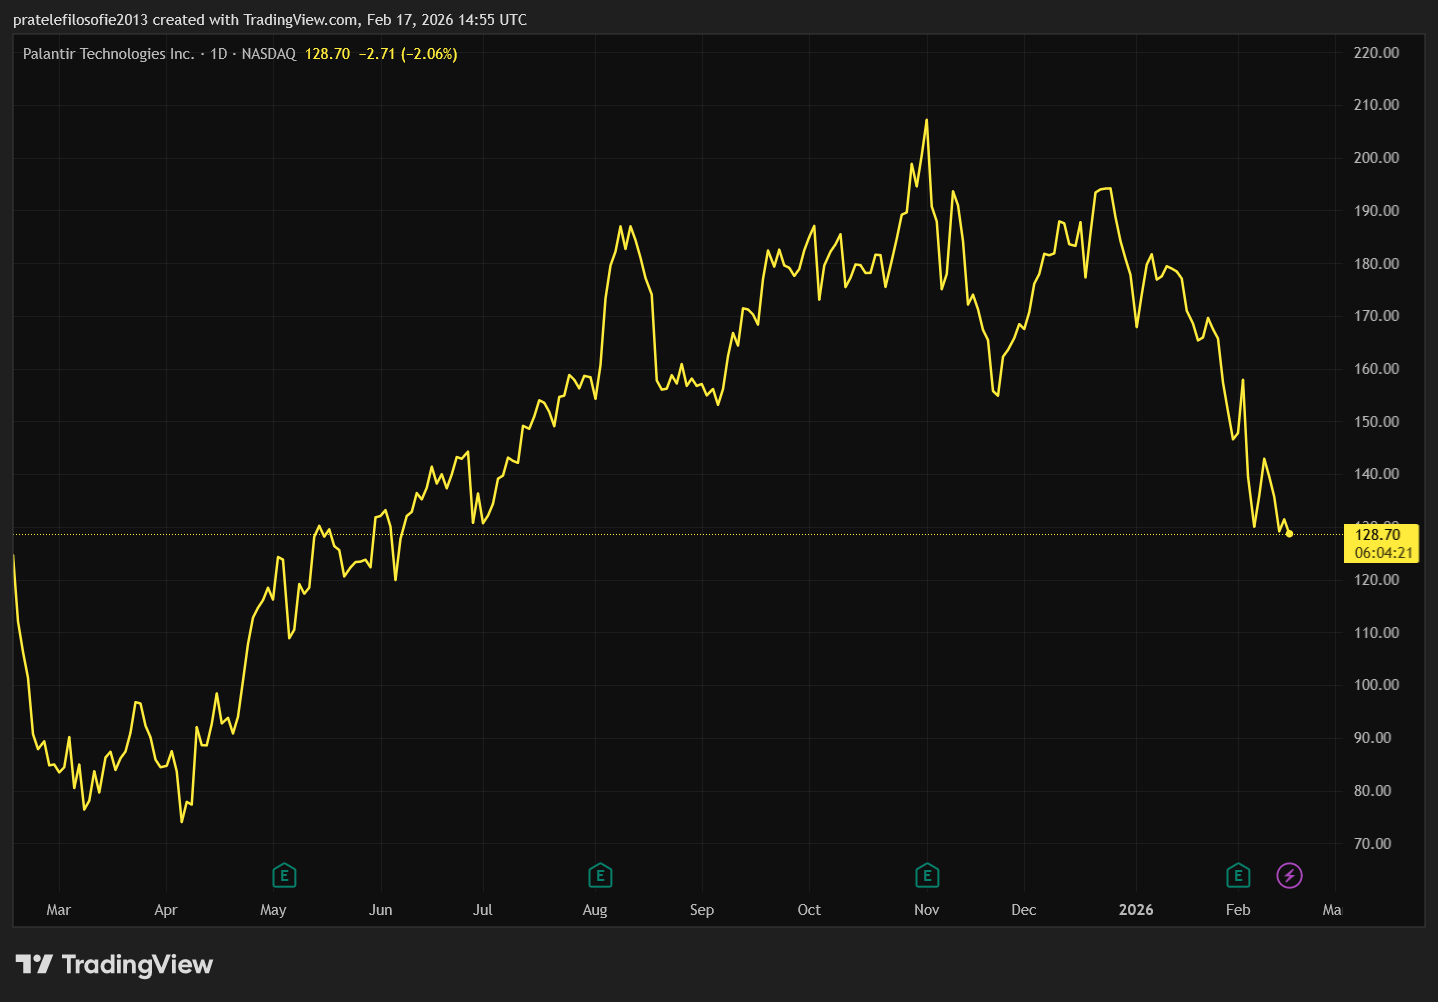Image resolution: width=1438 pixels, height=1002 pixels.
Task: Click the May label on the time axis
Action: (273, 910)
